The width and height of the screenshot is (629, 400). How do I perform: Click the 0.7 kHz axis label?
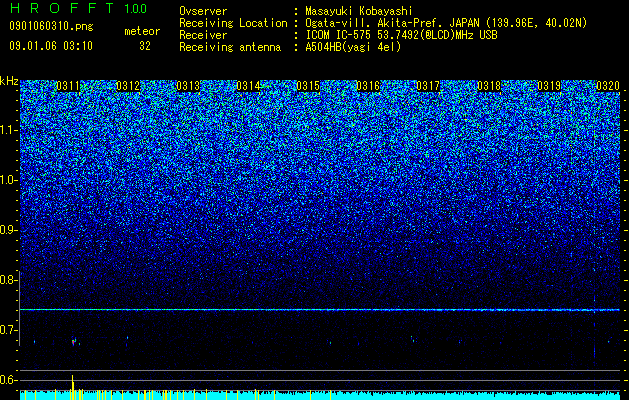pyautogui.click(x=8, y=330)
